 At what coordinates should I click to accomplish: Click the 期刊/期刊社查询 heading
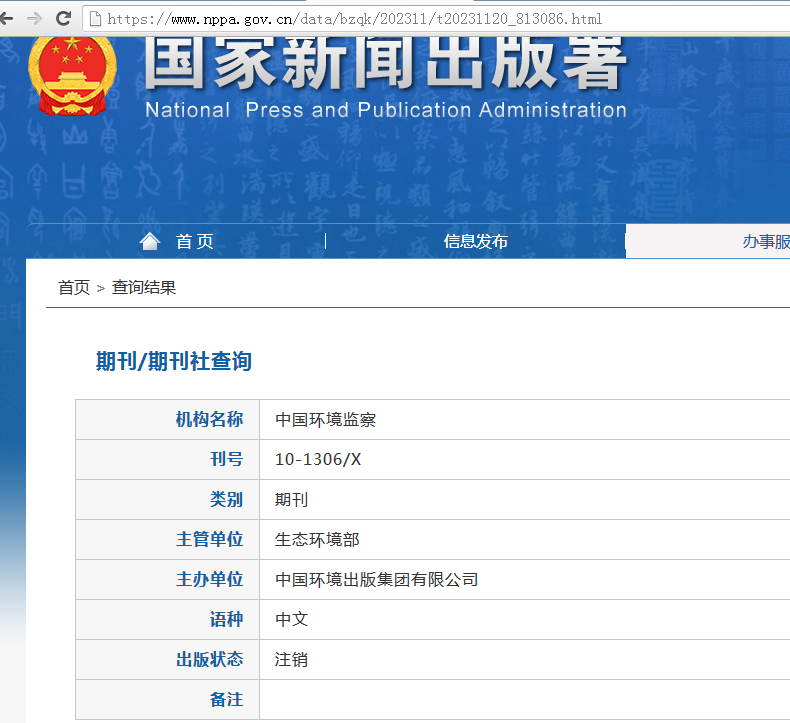click(173, 362)
